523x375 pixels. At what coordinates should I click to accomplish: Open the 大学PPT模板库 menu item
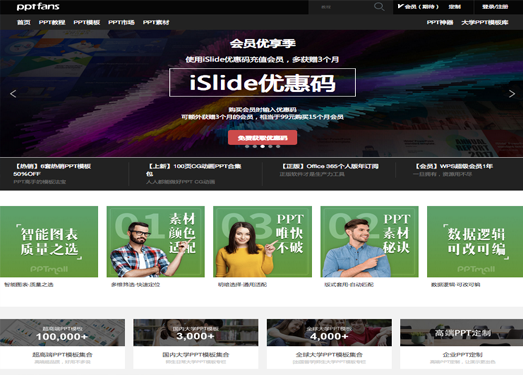pos(485,22)
